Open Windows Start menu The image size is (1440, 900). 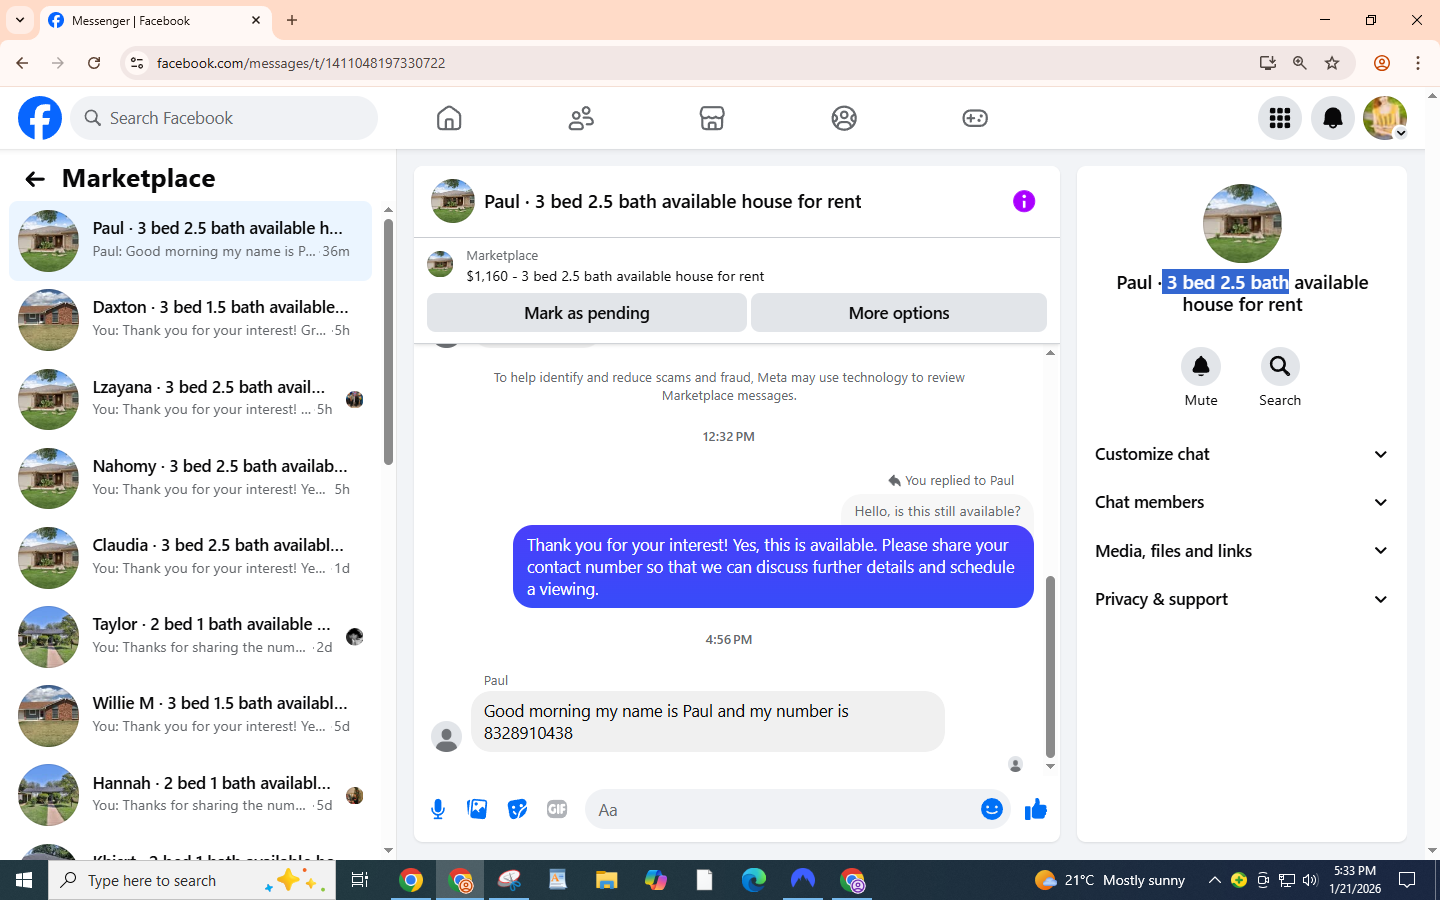click(x=24, y=880)
